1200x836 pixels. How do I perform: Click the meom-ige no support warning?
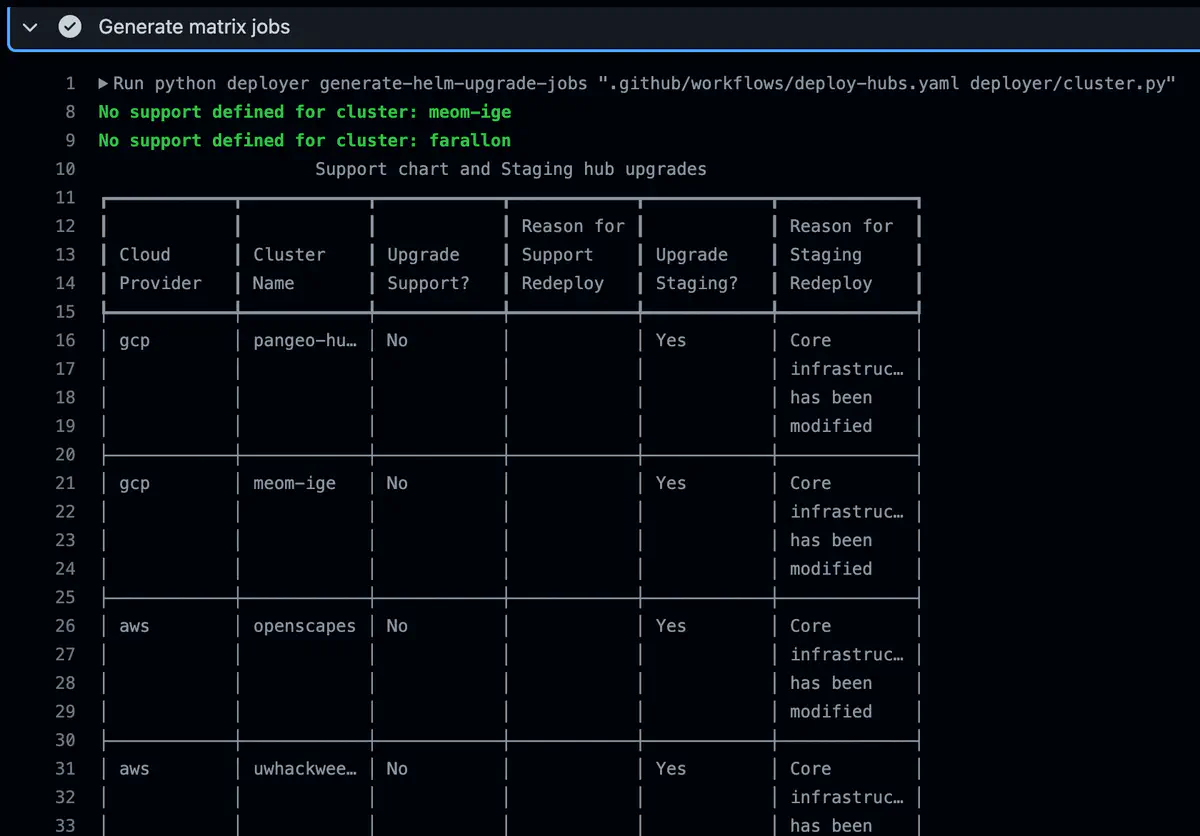pos(304,112)
